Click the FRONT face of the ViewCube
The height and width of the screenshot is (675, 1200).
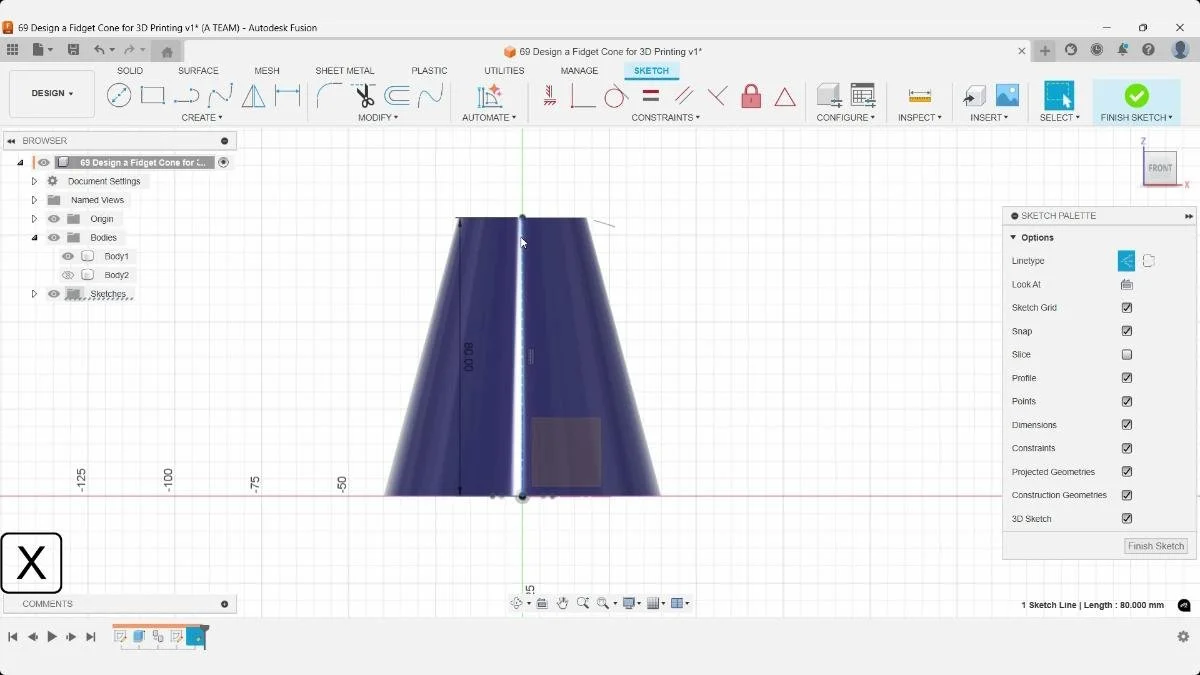(x=1160, y=168)
